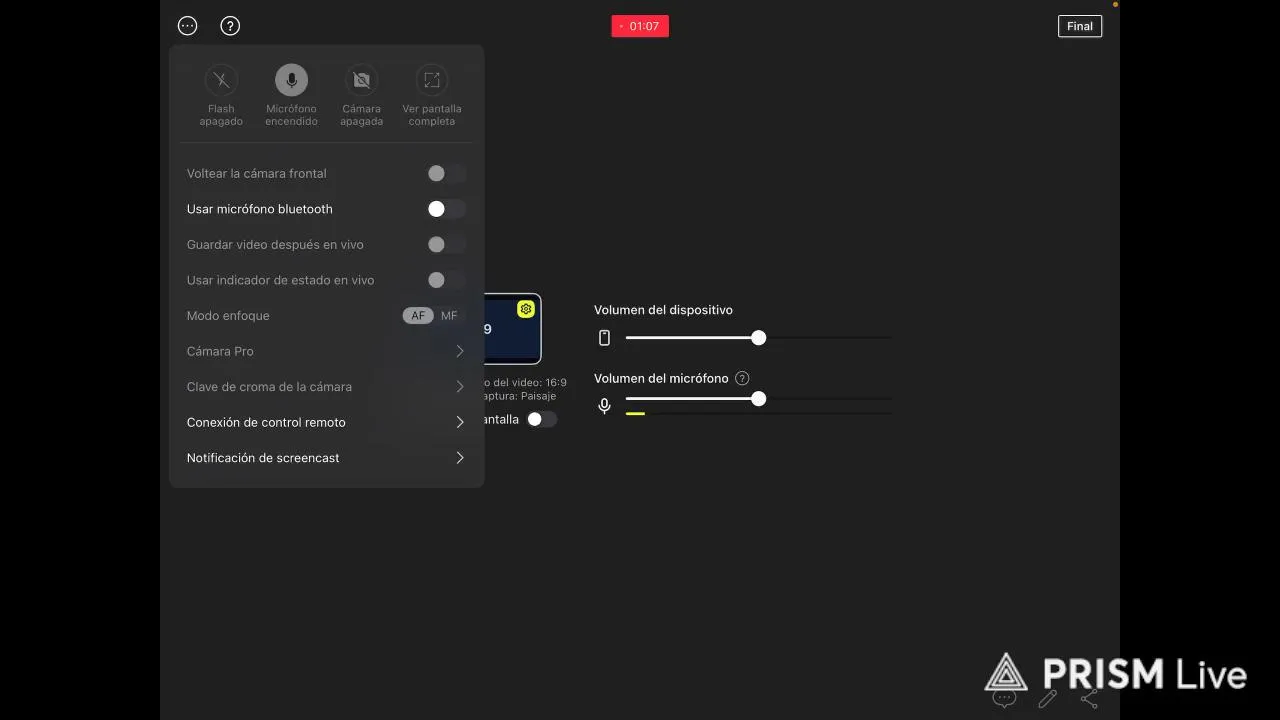The height and width of the screenshot is (720, 1280).
Task: Click the Volumen del micrófono slider knob
Action: coord(759,399)
